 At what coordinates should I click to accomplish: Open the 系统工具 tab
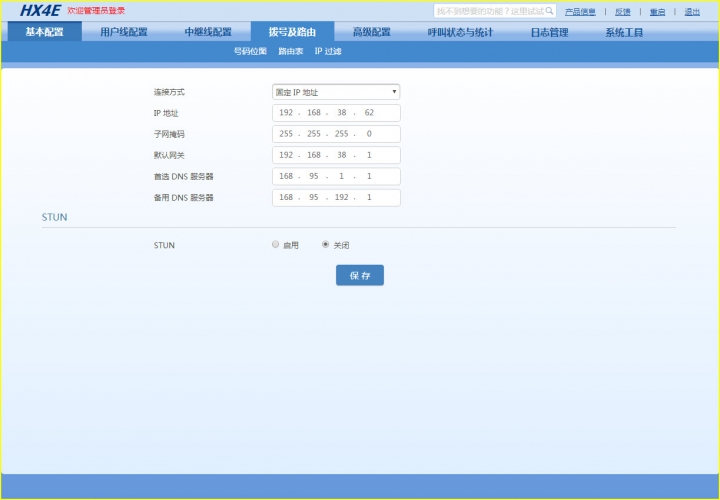pyautogui.click(x=624, y=32)
